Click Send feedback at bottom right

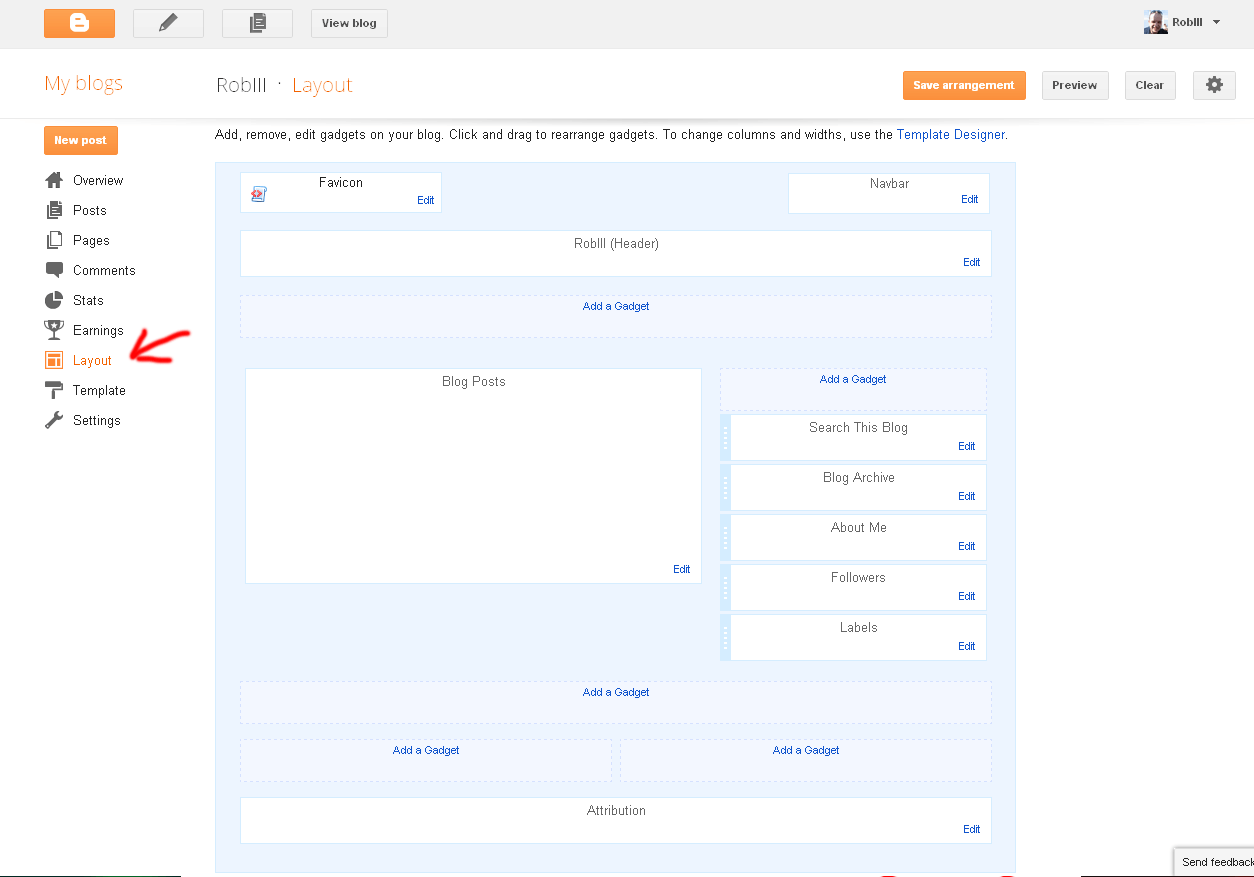point(1216,862)
